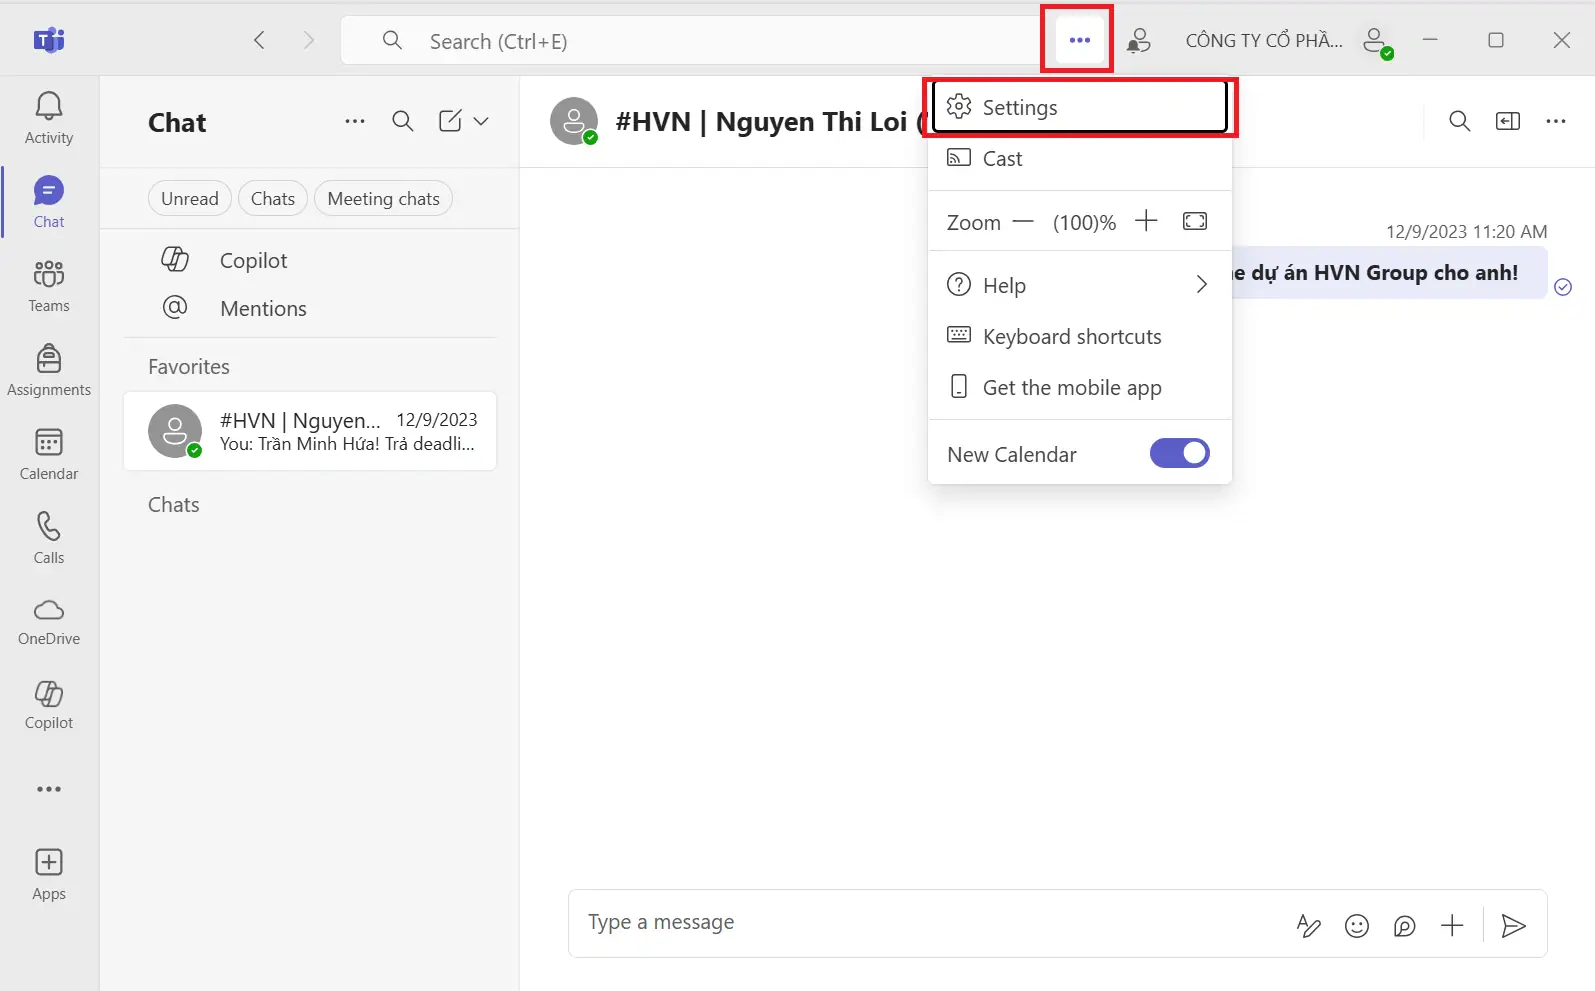This screenshot has height=991, width=1595.
Task: Filter chat list by Unread
Action: point(189,199)
